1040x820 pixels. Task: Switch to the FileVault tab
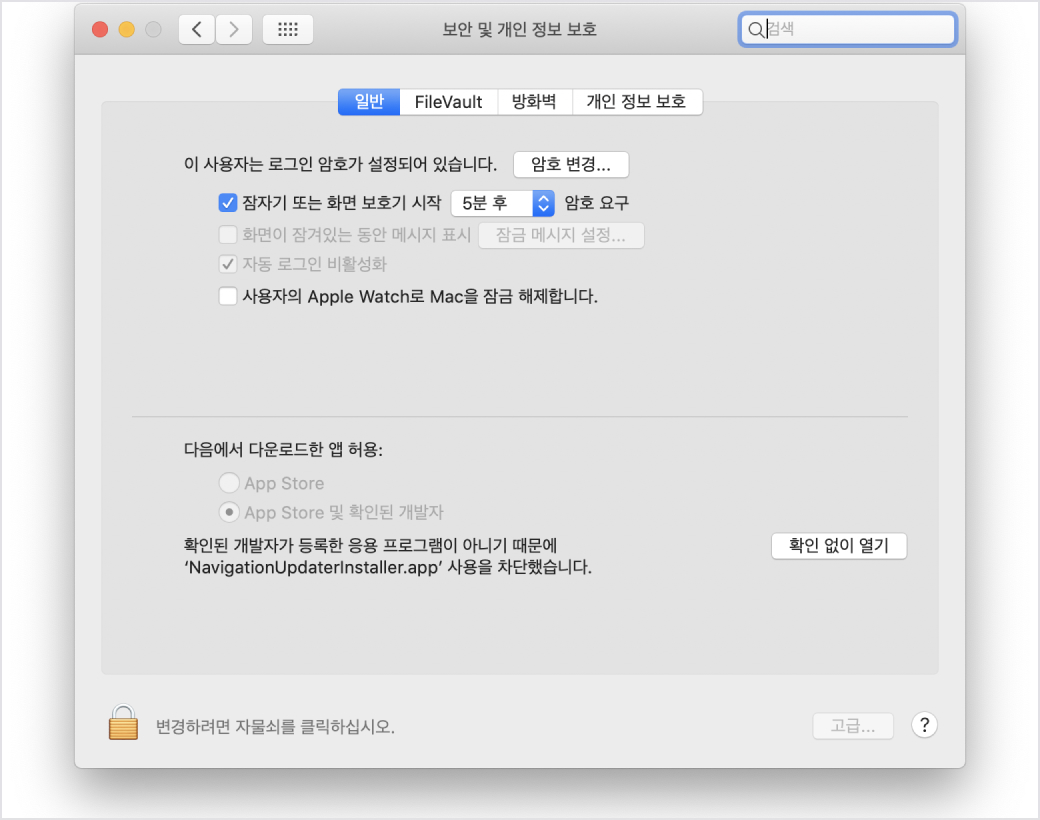click(448, 102)
